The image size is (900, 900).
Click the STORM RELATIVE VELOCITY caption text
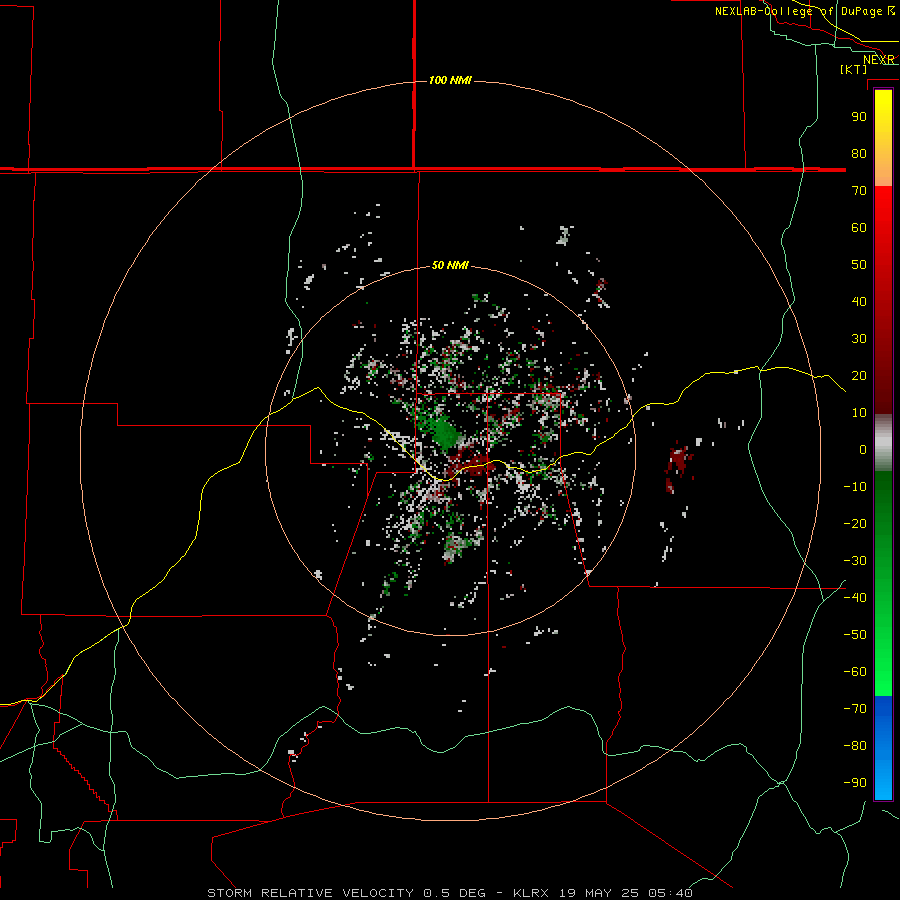[310, 893]
